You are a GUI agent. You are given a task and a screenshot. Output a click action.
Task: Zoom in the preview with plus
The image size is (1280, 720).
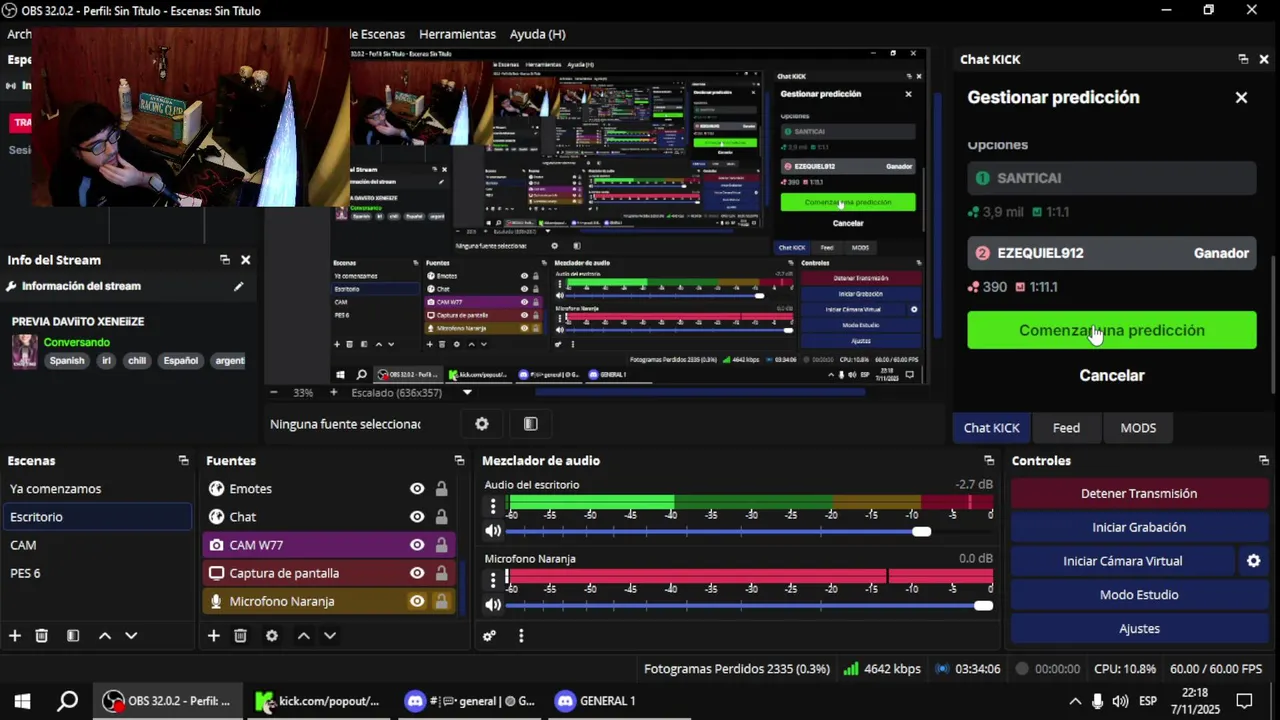[x=333, y=393]
